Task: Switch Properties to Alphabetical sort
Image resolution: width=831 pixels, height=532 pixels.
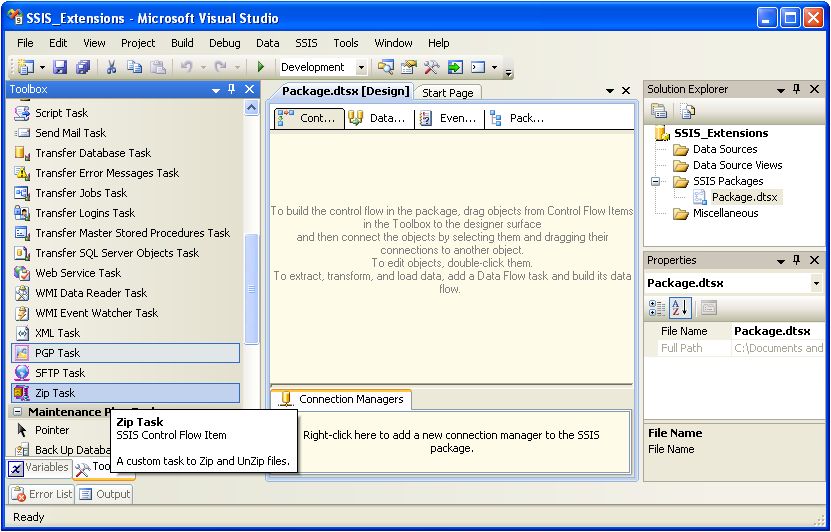Action: (x=680, y=308)
